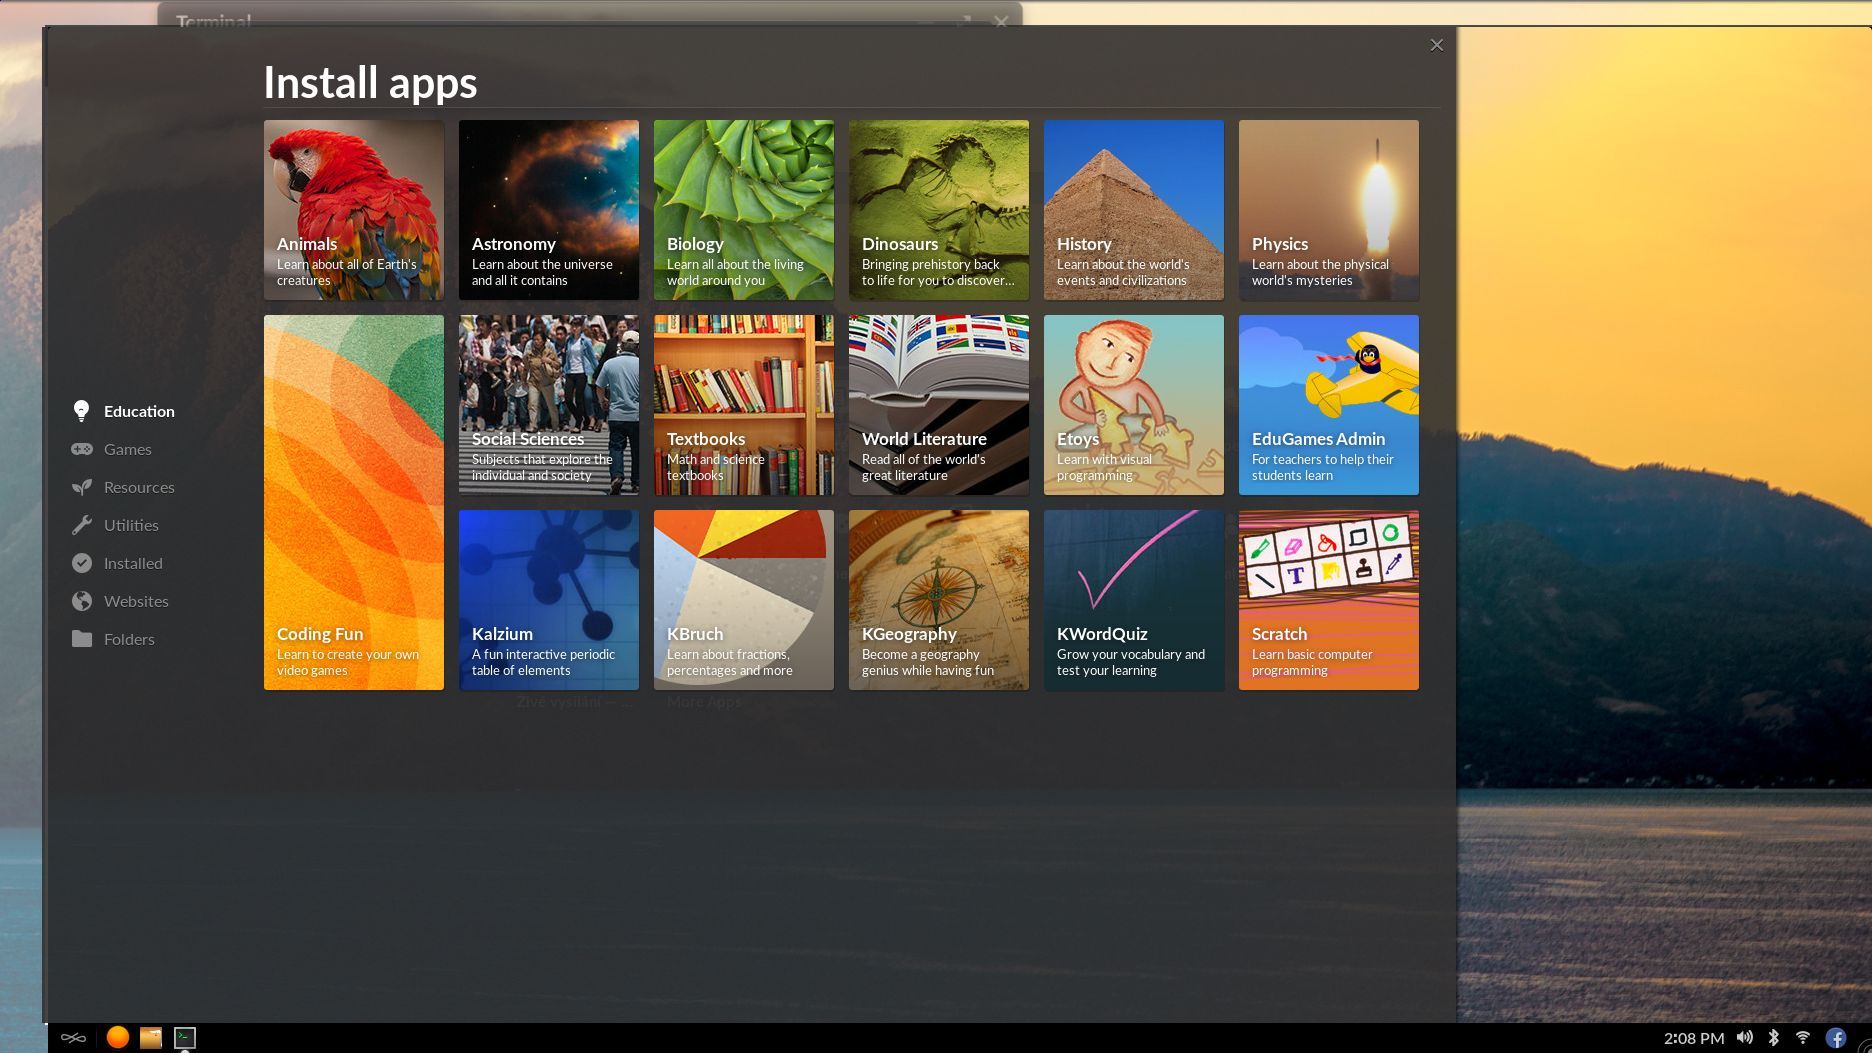Open the Wi-Fi network tray icon
Image resolution: width=1872 pixels, height=1053 pixels.
click(x=1803, y=1038)
